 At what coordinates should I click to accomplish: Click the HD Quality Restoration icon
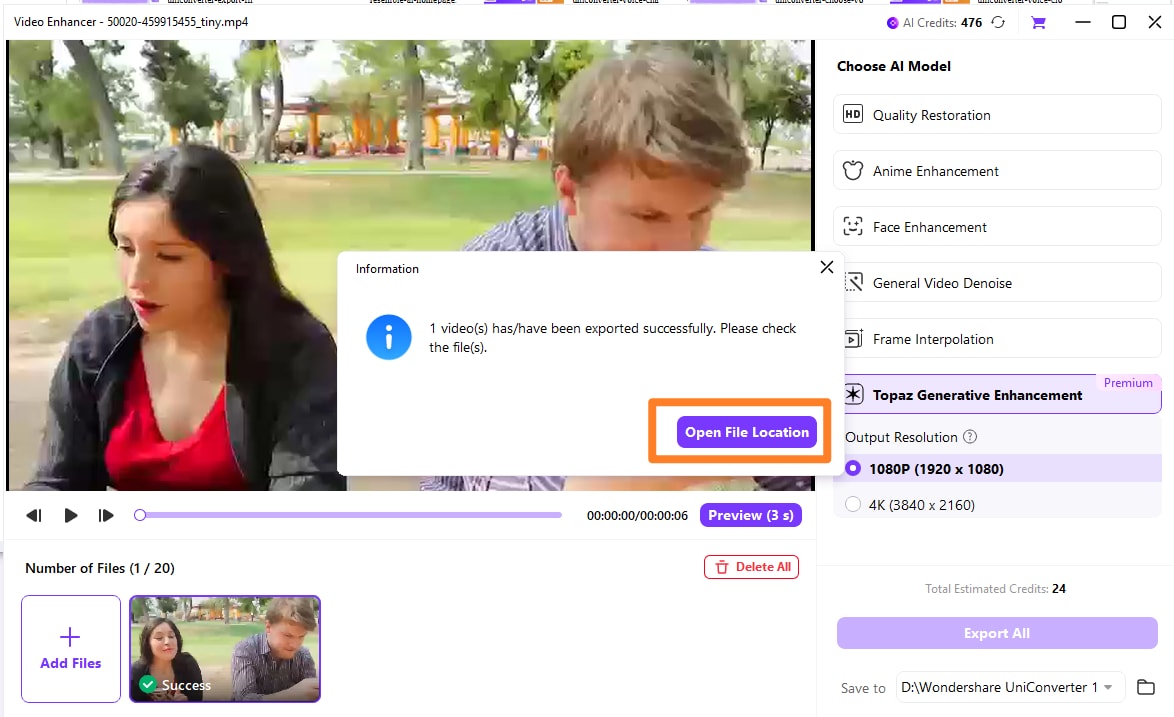tap(853, 114)
